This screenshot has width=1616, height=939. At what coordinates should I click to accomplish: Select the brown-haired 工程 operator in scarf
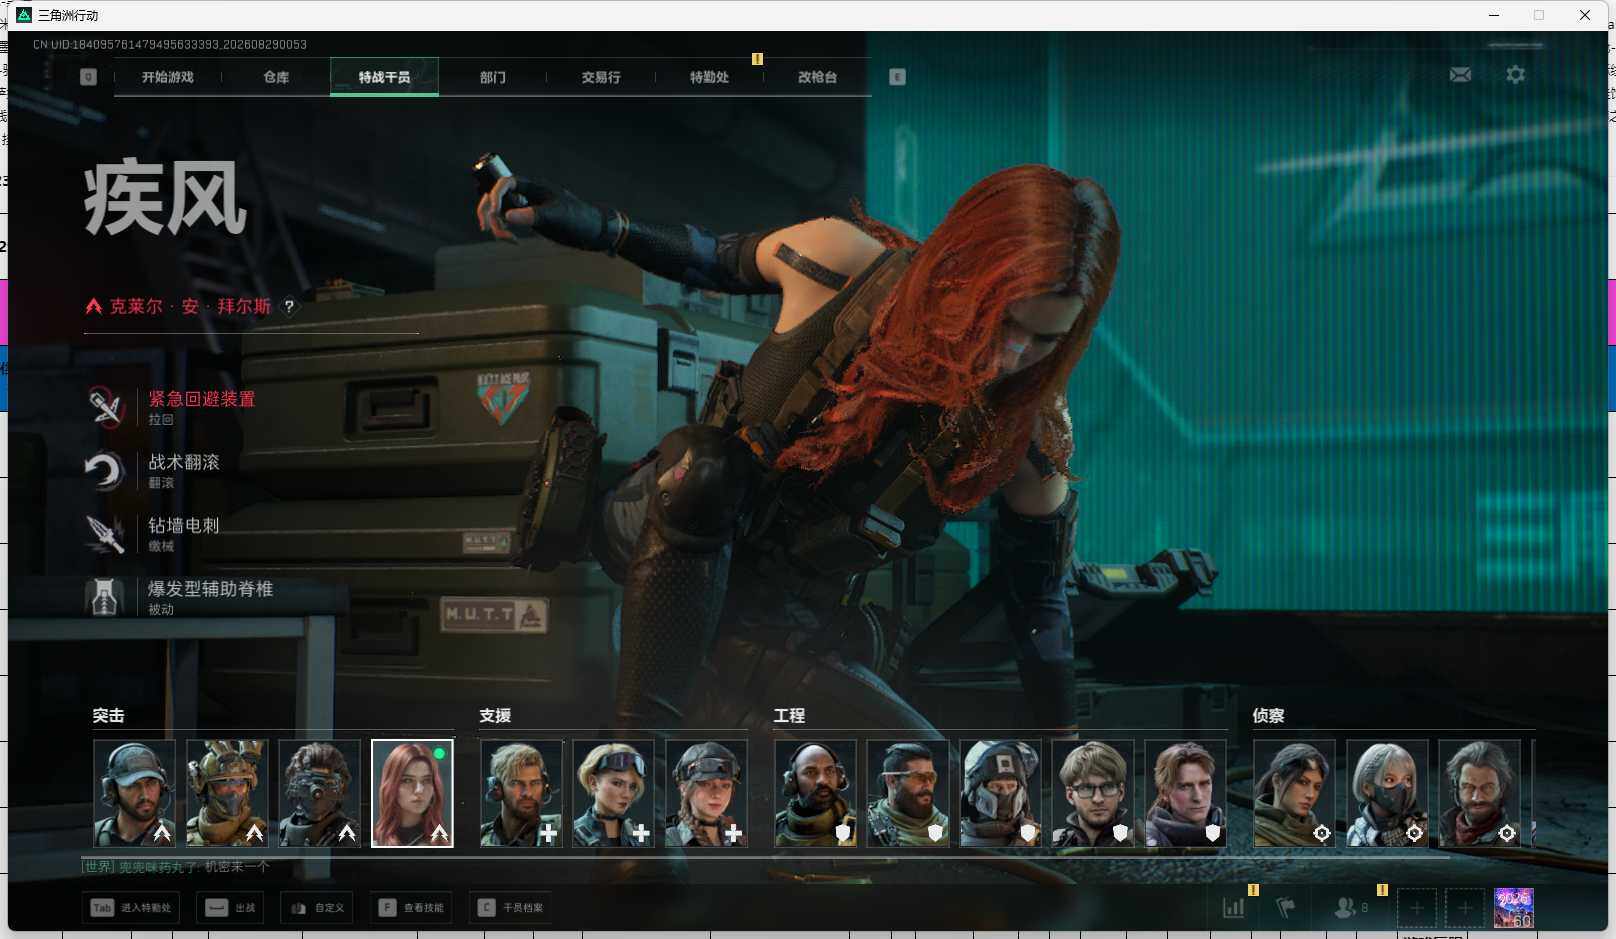1185,793
